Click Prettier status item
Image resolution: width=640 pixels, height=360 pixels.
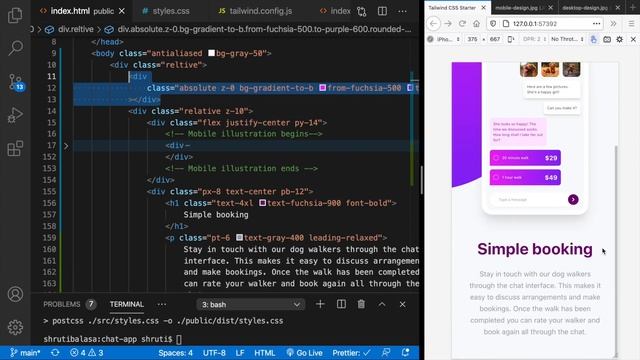pyautogui.click(x=351, y=353)
